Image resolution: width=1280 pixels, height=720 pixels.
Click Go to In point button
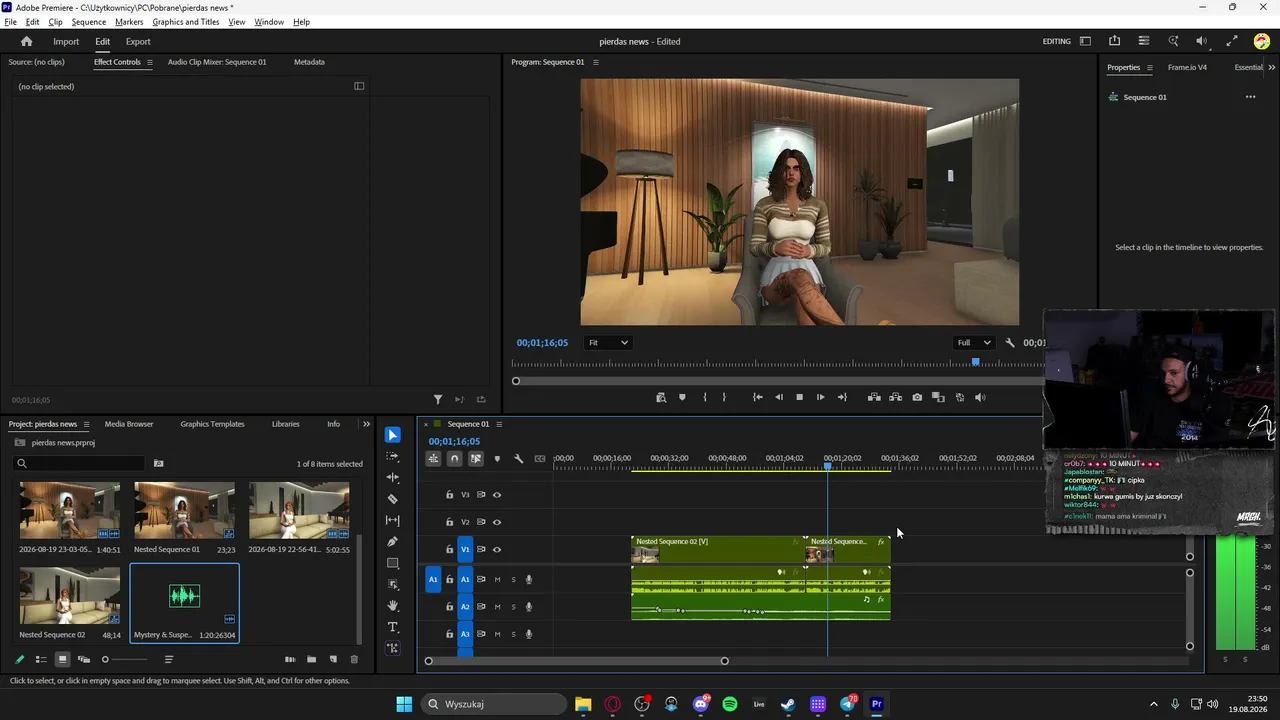point(757,397)
